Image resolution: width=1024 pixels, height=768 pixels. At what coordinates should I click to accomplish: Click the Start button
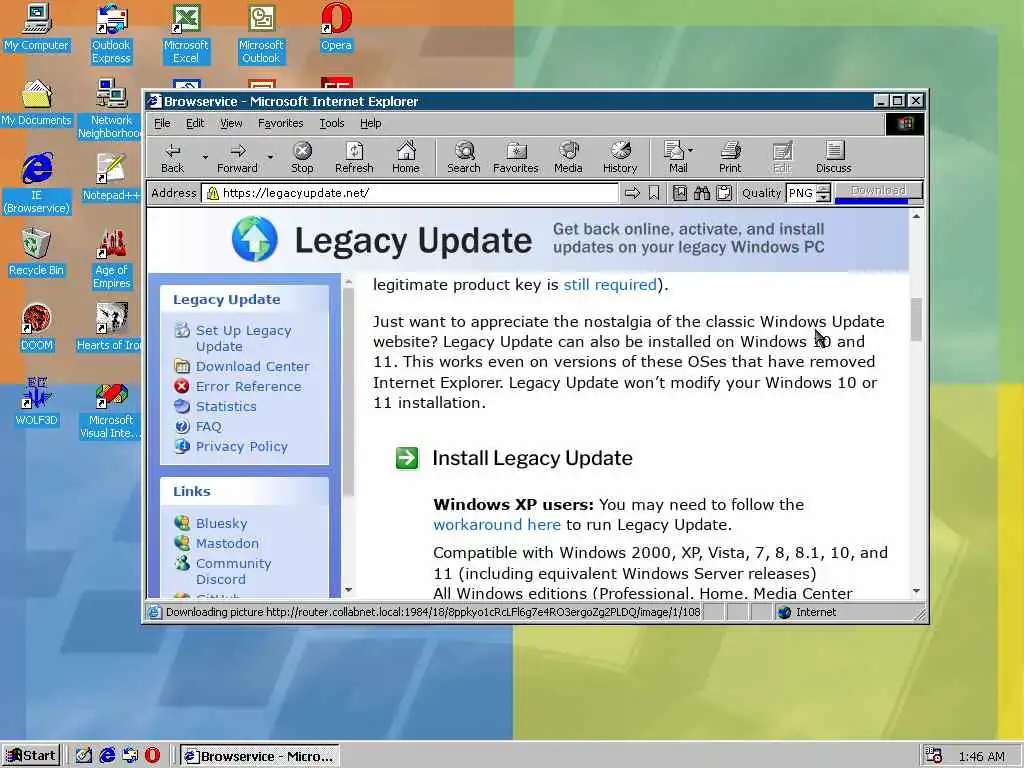31,756
